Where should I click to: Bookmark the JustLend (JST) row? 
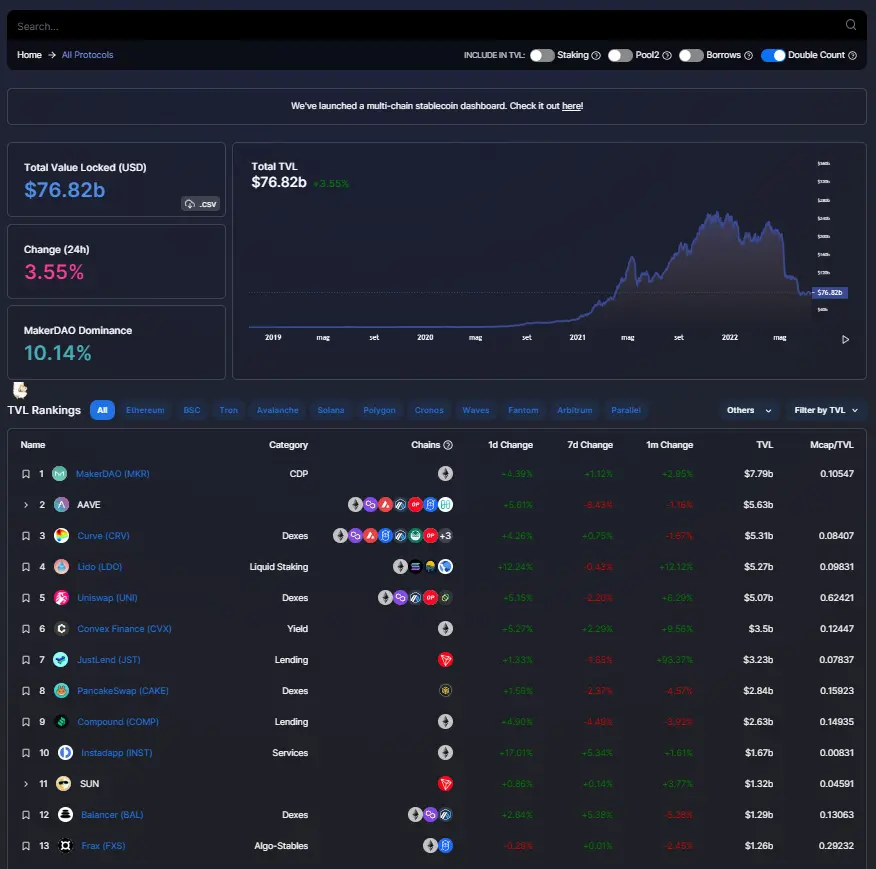[26, 660]
